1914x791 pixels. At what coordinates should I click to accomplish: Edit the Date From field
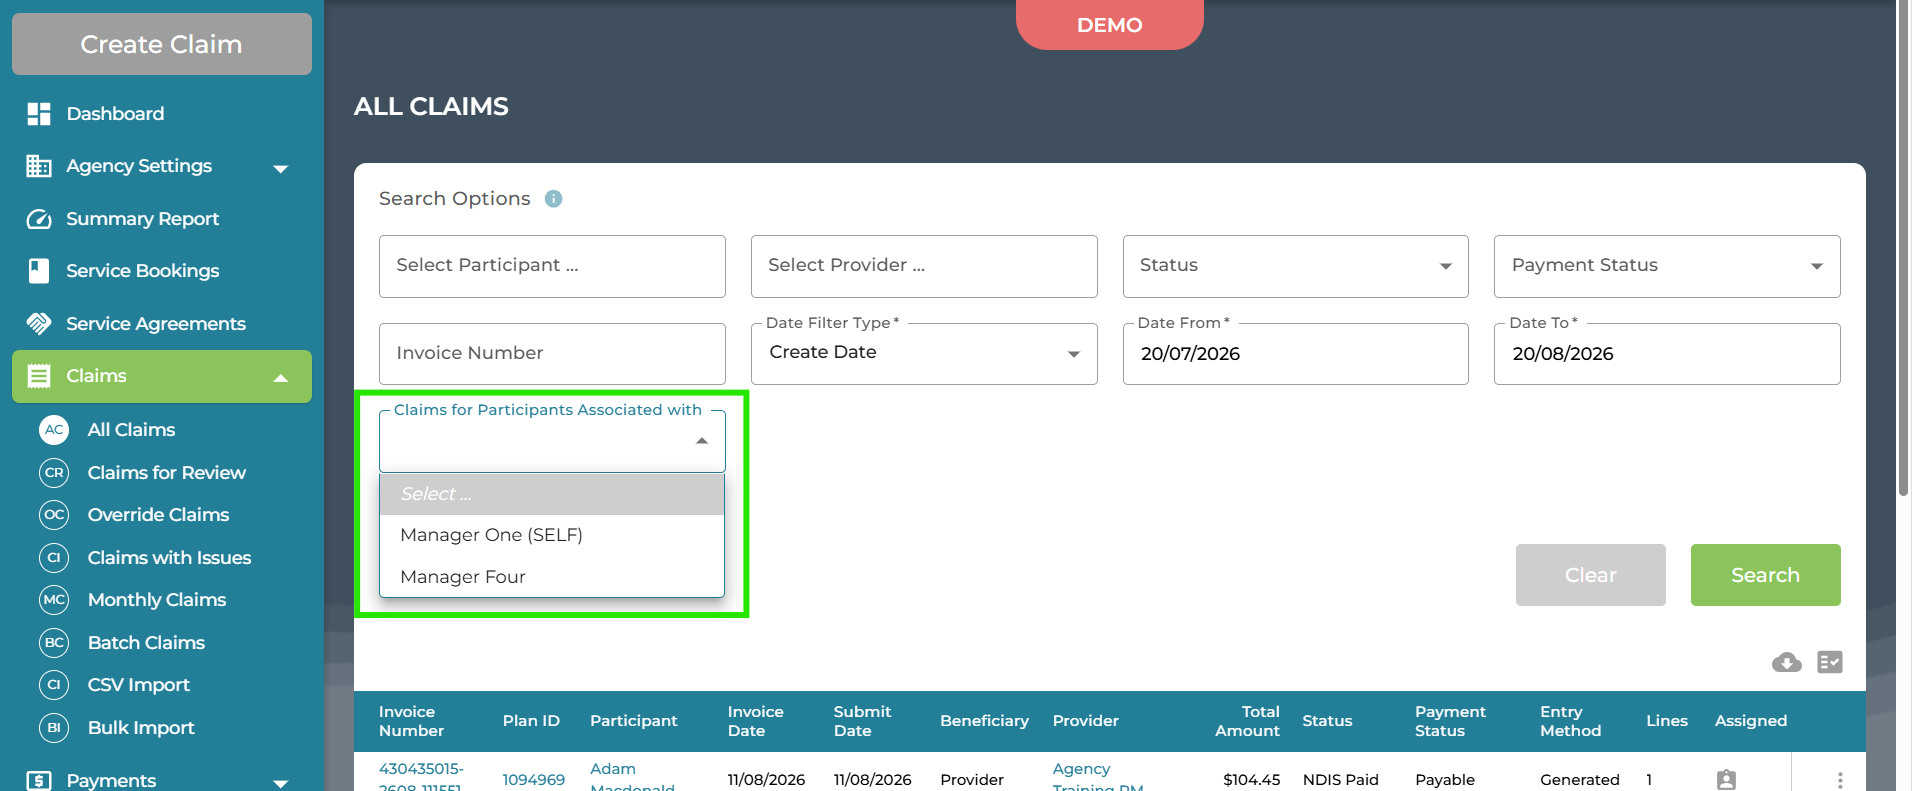[1295, 354]
